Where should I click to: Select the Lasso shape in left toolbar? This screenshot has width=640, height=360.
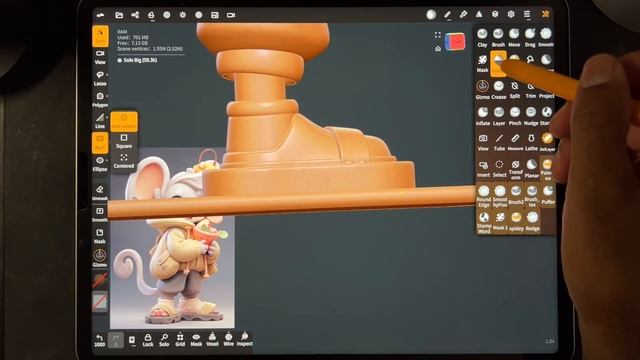click(x=100, y=78)
